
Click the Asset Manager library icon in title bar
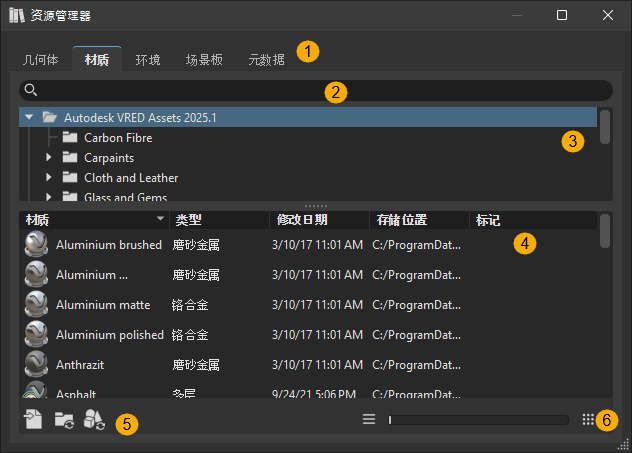[x=17, y=15]
